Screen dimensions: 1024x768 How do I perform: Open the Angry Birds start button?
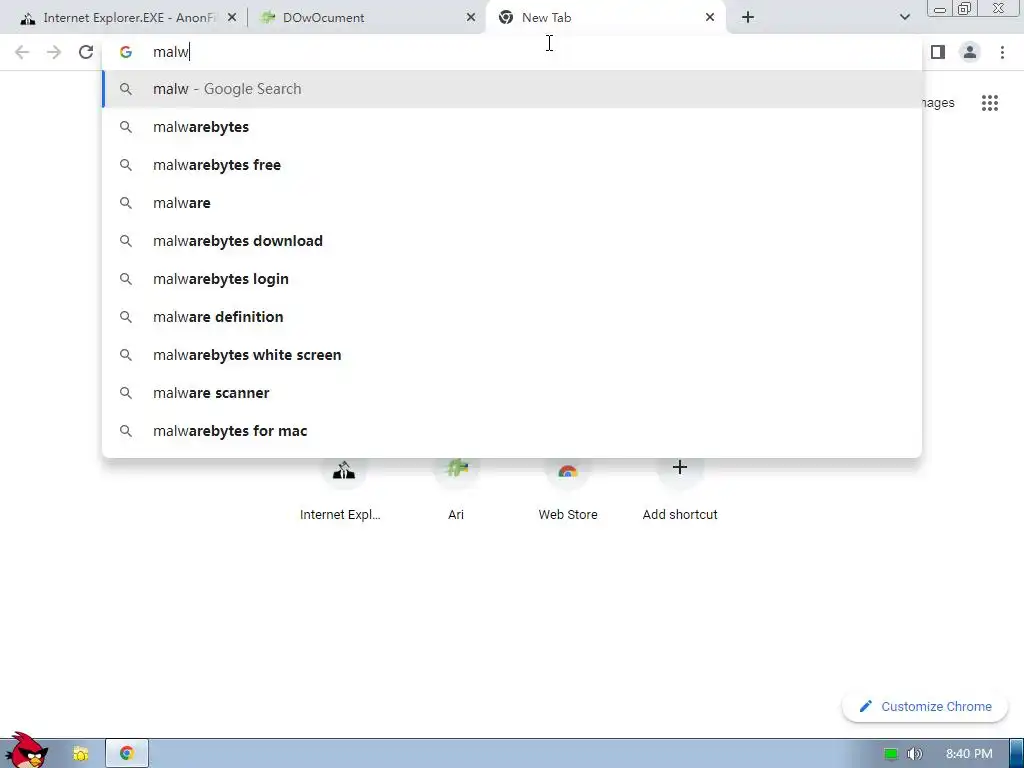click(26, 750)
